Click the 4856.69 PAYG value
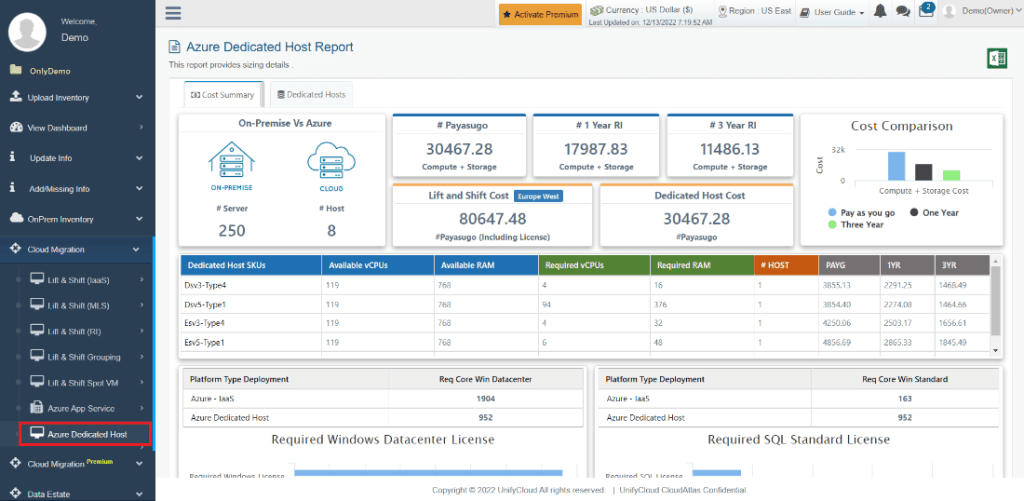This screenshot has height=501, width=1024. point(839,342)
